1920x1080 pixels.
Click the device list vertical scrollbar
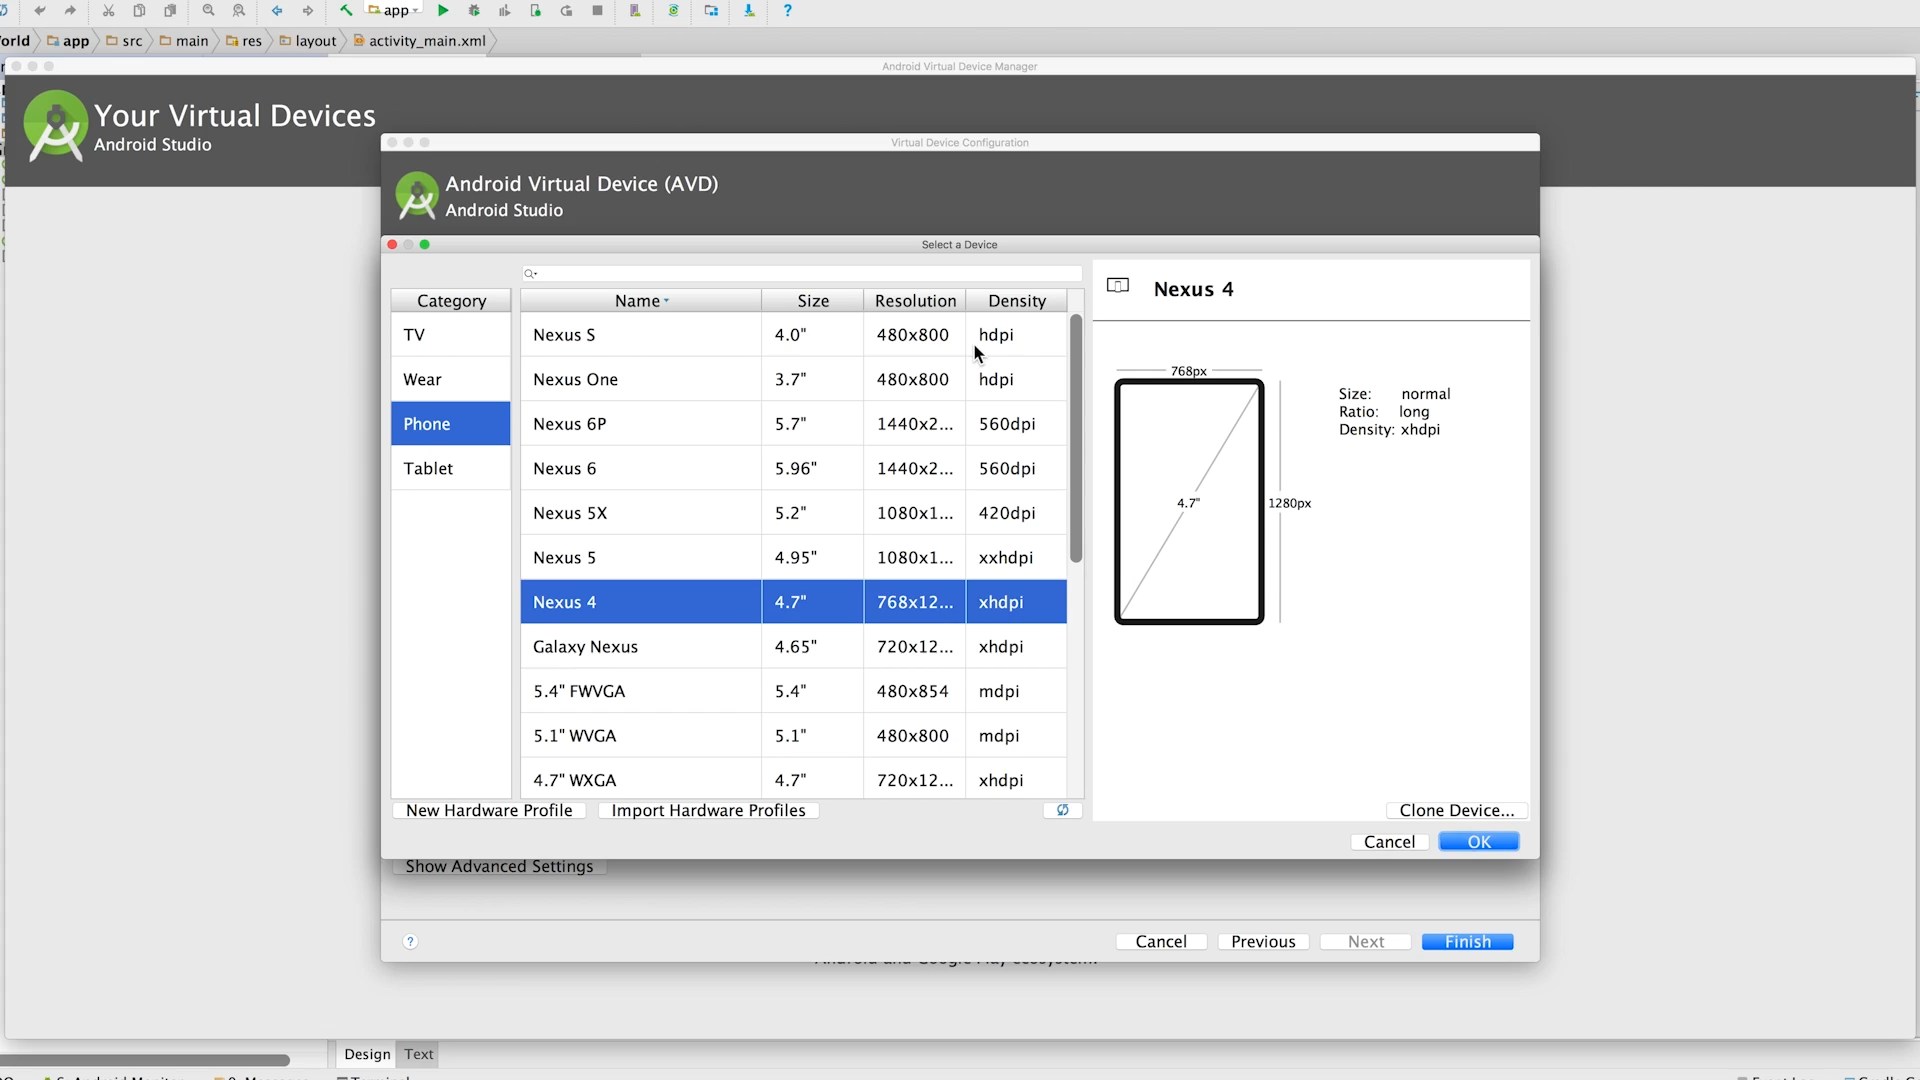coord(1076,438)
